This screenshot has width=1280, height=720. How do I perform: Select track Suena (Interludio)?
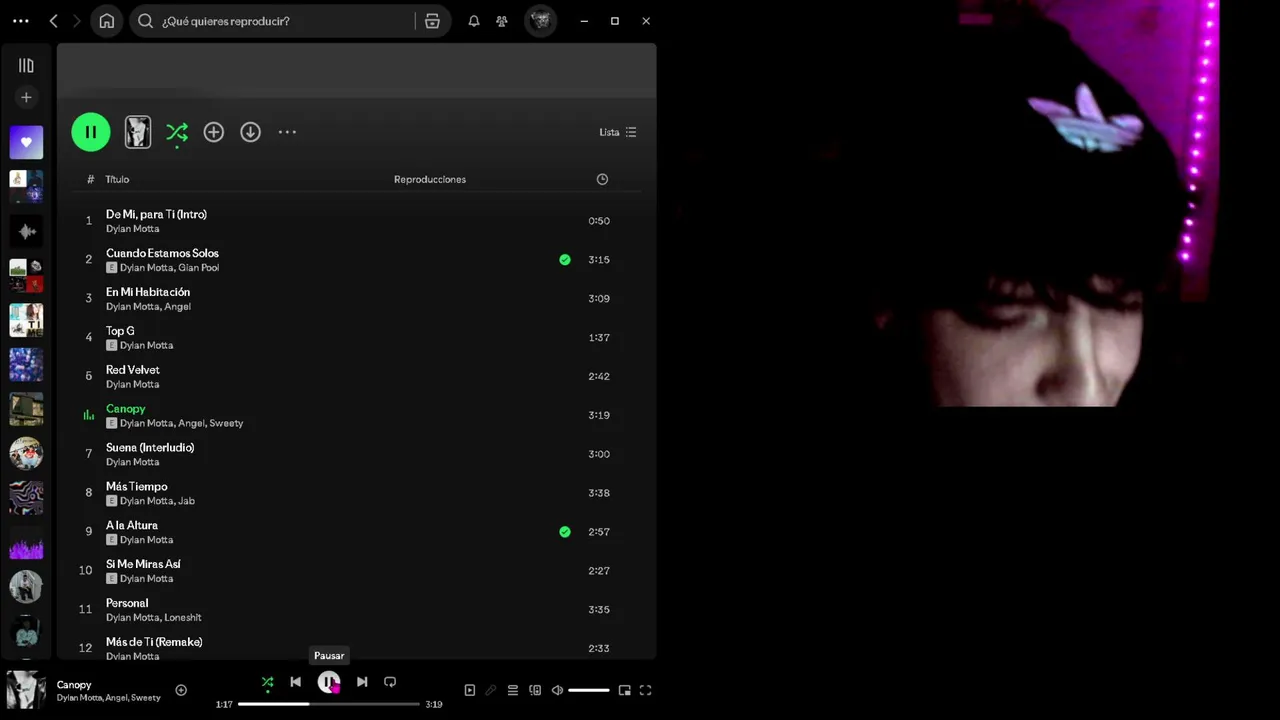150,447
